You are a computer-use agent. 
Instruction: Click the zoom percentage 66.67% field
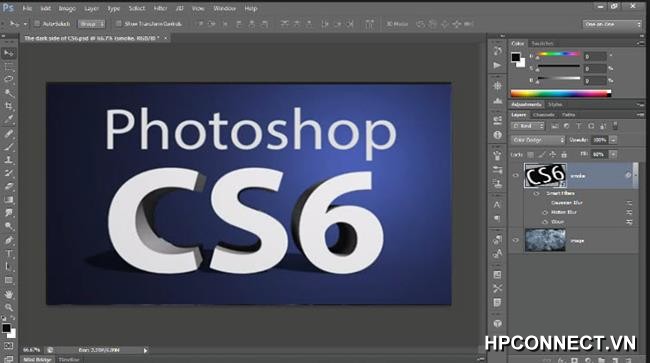point(32,350)
